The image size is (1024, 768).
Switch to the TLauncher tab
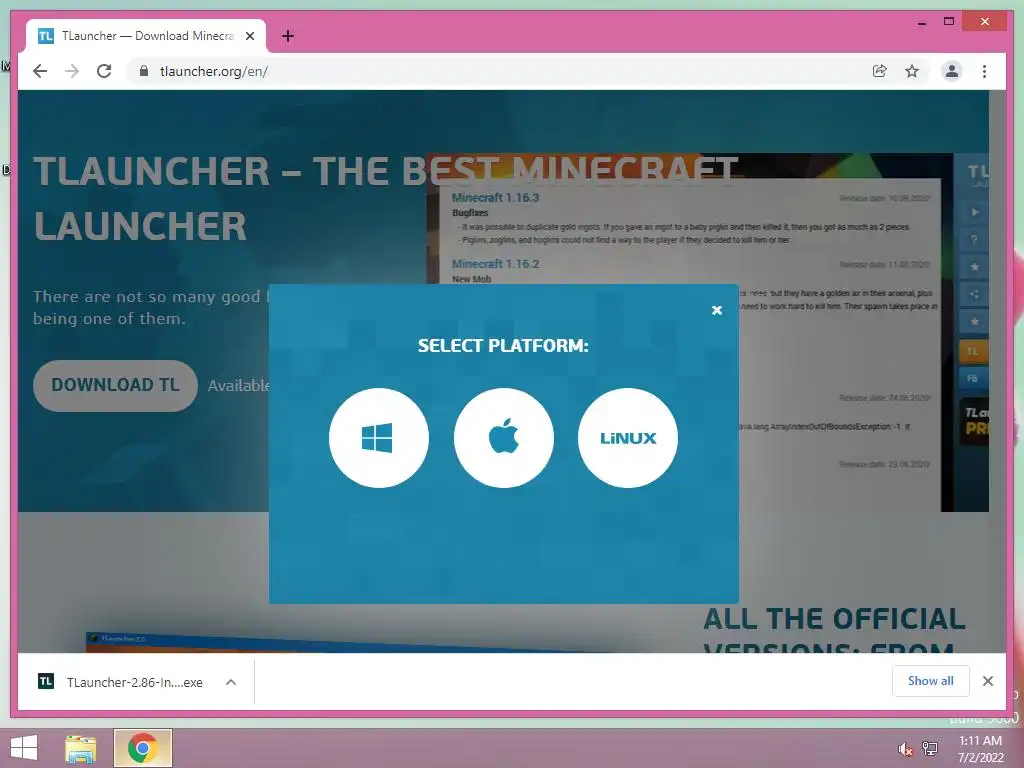(146, 36)
